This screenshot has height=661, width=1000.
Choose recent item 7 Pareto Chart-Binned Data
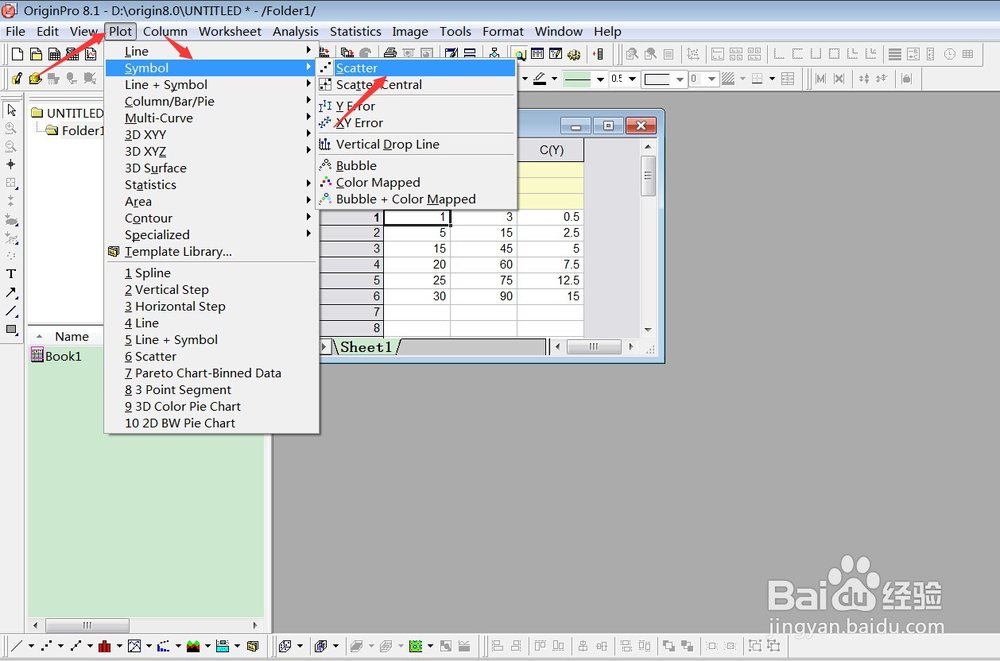[211, 373]
